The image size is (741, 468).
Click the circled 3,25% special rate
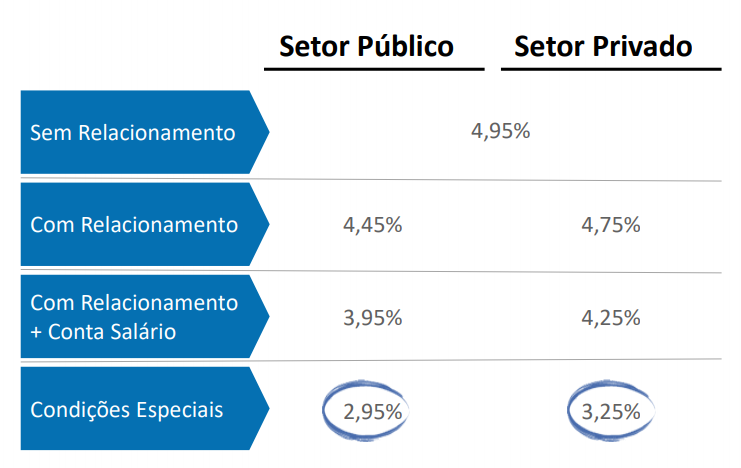point(610,411)
